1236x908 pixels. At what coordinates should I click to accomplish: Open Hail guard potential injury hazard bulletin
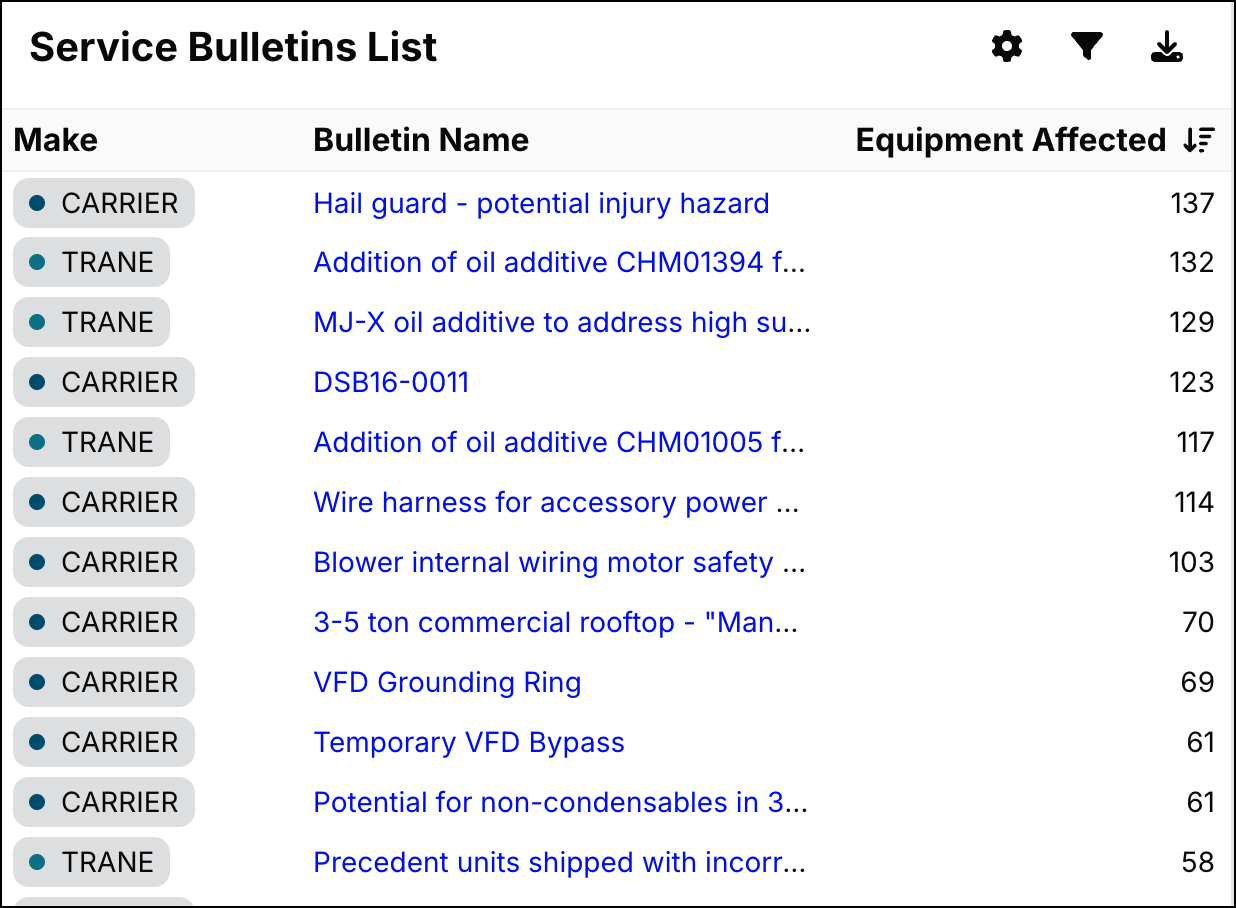tap(541, 203)
